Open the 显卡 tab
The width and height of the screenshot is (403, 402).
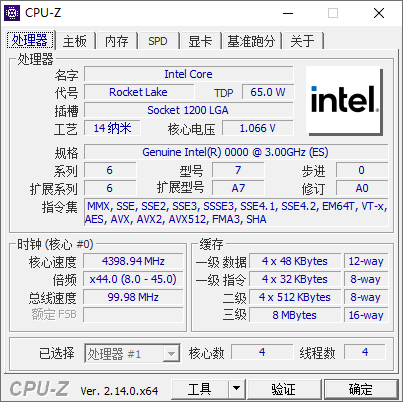click(x=200, y=41)
